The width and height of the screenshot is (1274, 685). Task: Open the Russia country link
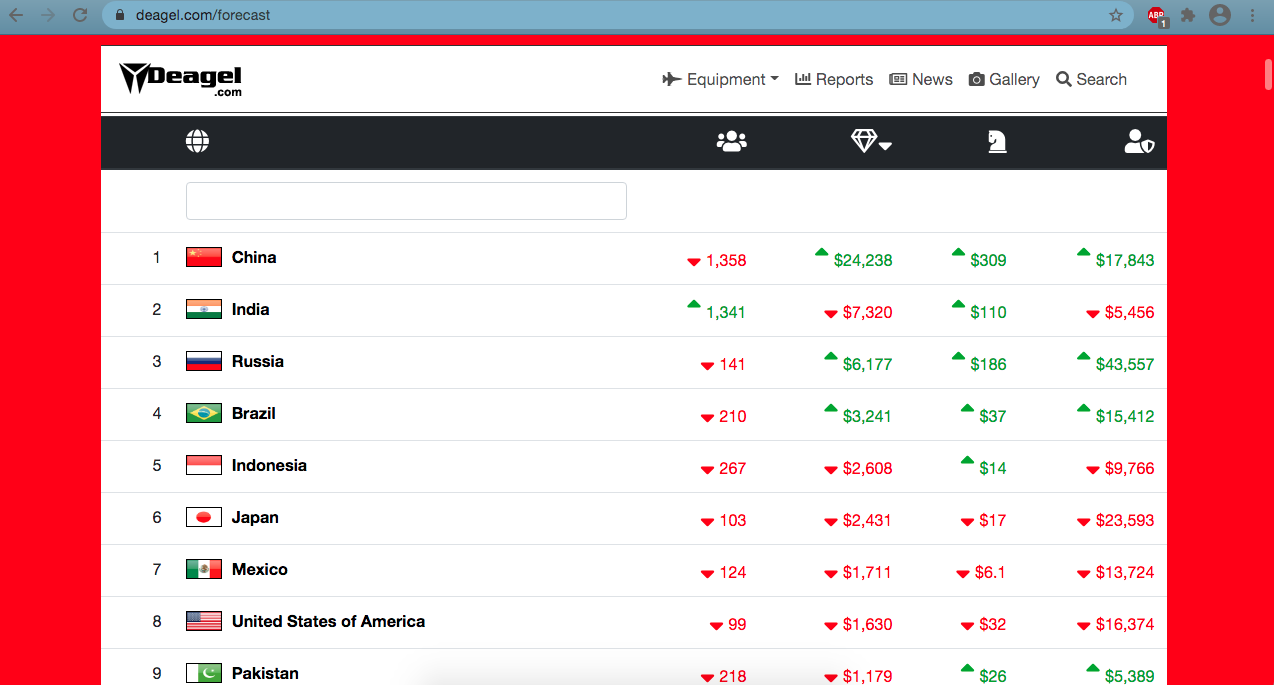coord(258,361)
